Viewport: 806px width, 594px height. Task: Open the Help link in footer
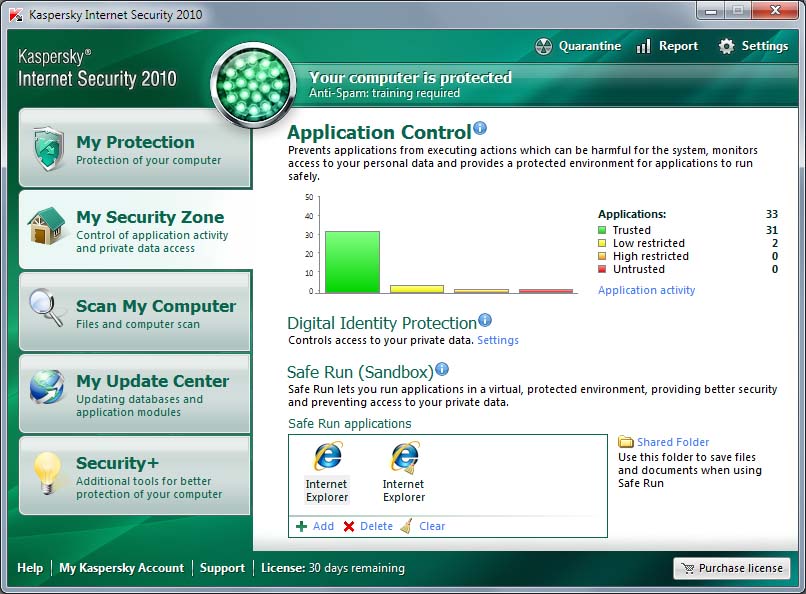[x=30, y=568]
